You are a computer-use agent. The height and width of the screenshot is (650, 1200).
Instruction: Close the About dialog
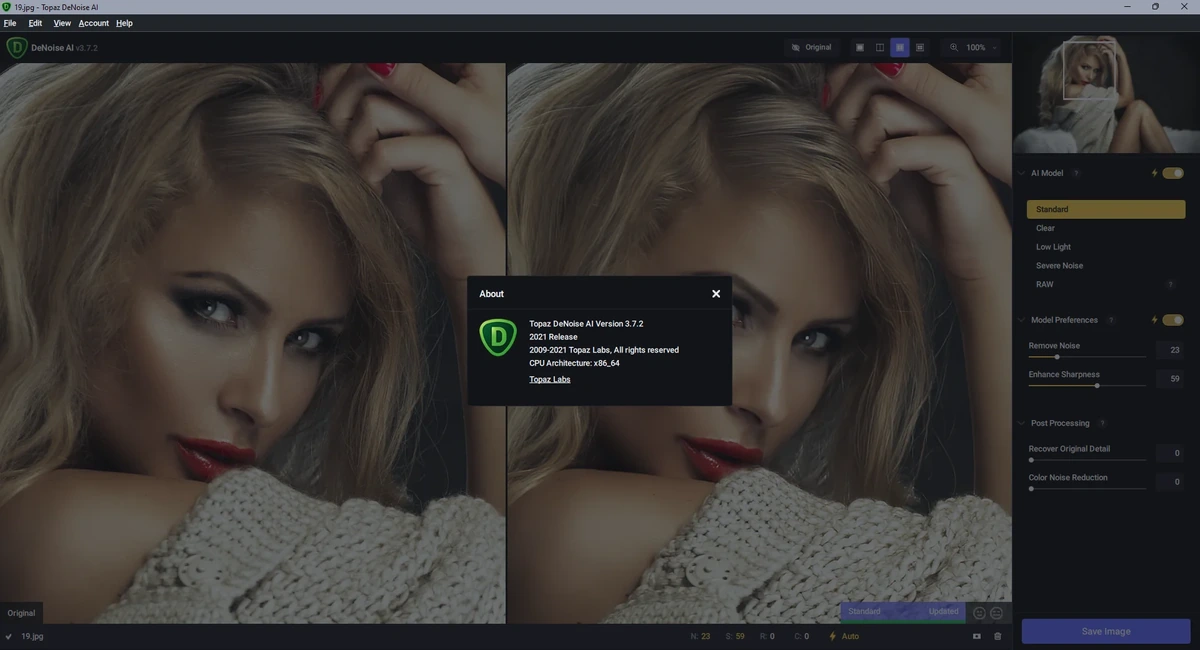point(716,294)
